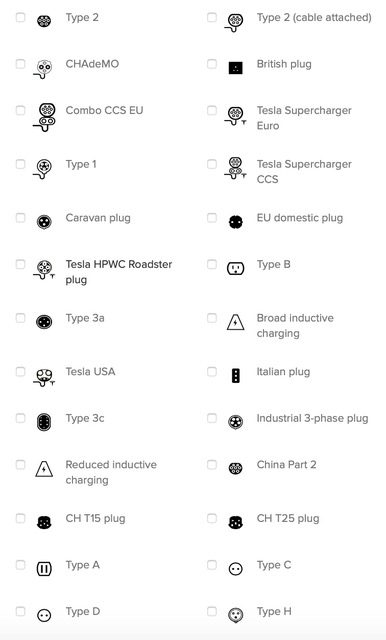The width and height of the screenshot is (386, 640).
Task: Click the Industrial 3-phase plug label
Action: click(x=312, y=418)
